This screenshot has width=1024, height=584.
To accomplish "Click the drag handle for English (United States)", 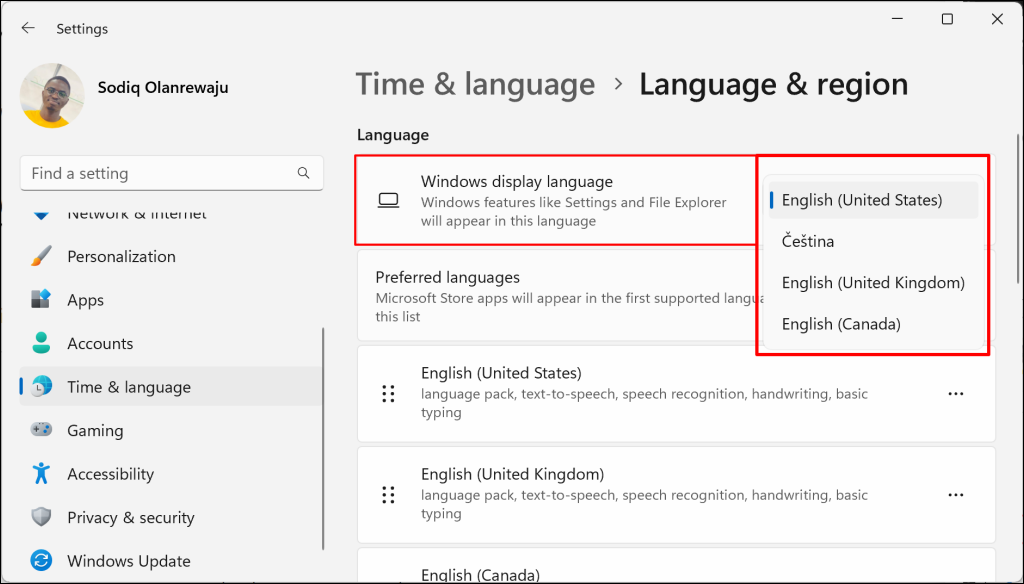I will point(388,394).
